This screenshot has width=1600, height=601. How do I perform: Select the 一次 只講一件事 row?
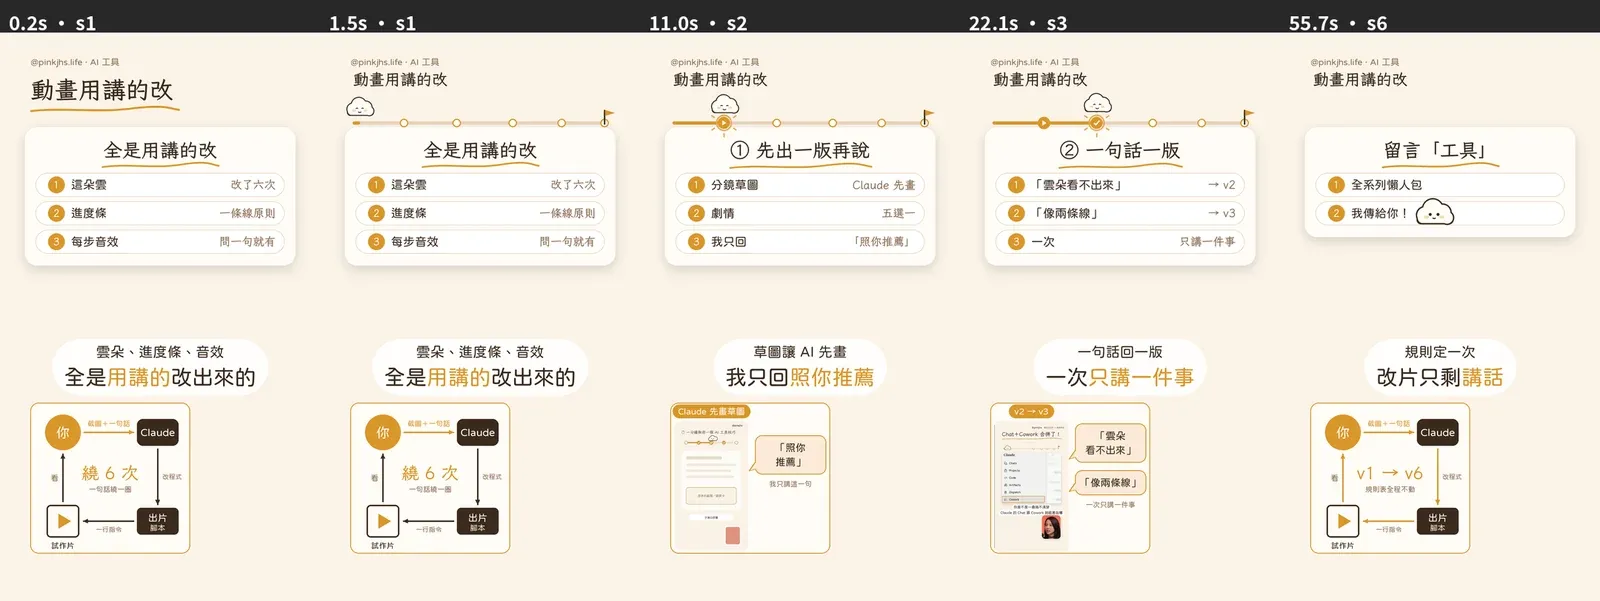click(1120, 241)
